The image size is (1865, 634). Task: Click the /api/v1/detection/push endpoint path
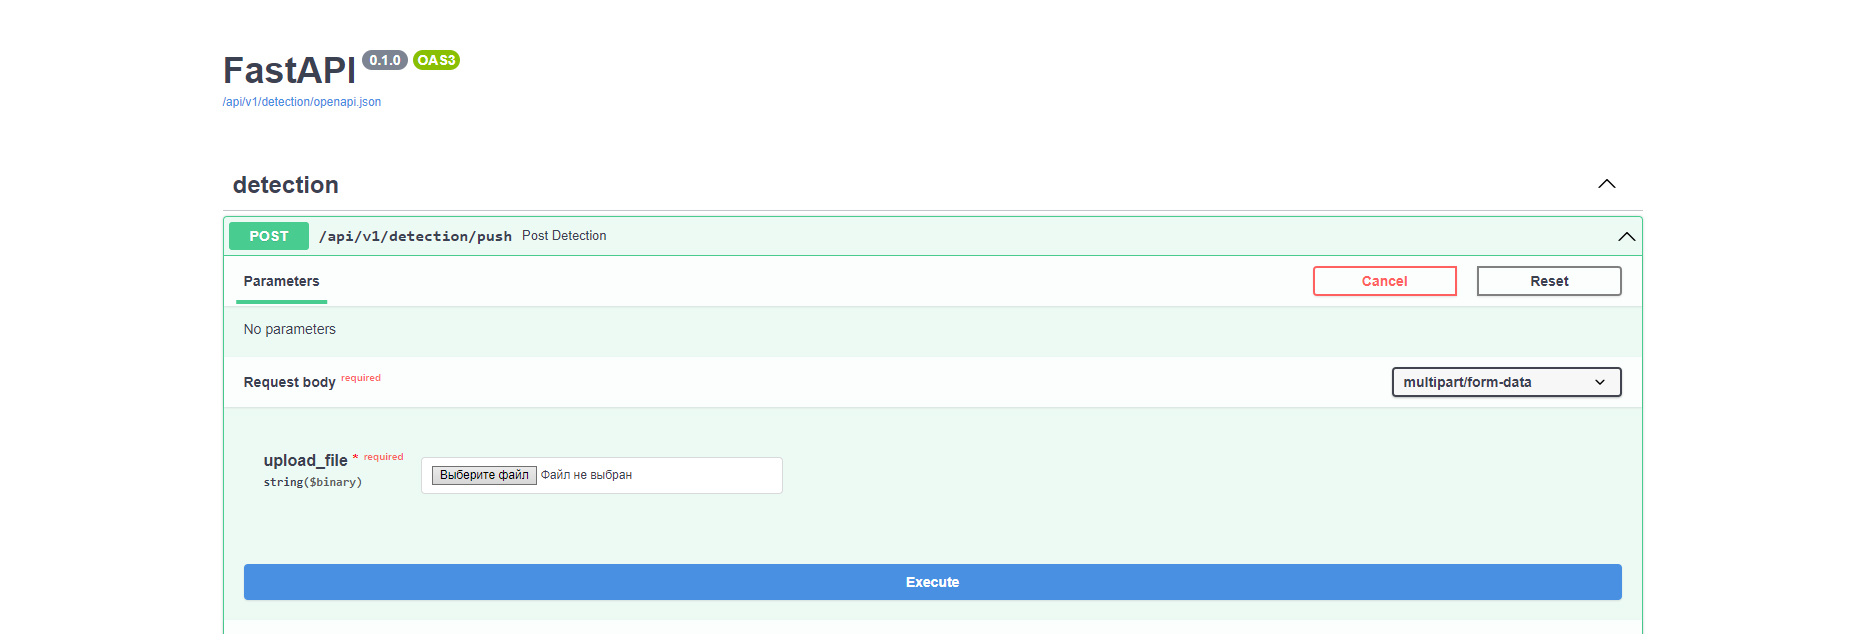point(415,236)
